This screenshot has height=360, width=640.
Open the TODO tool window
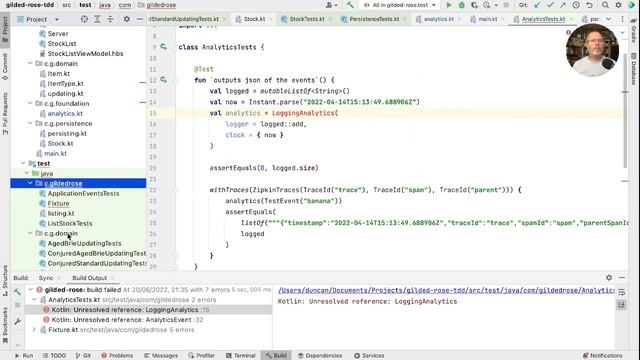(54, 356)
